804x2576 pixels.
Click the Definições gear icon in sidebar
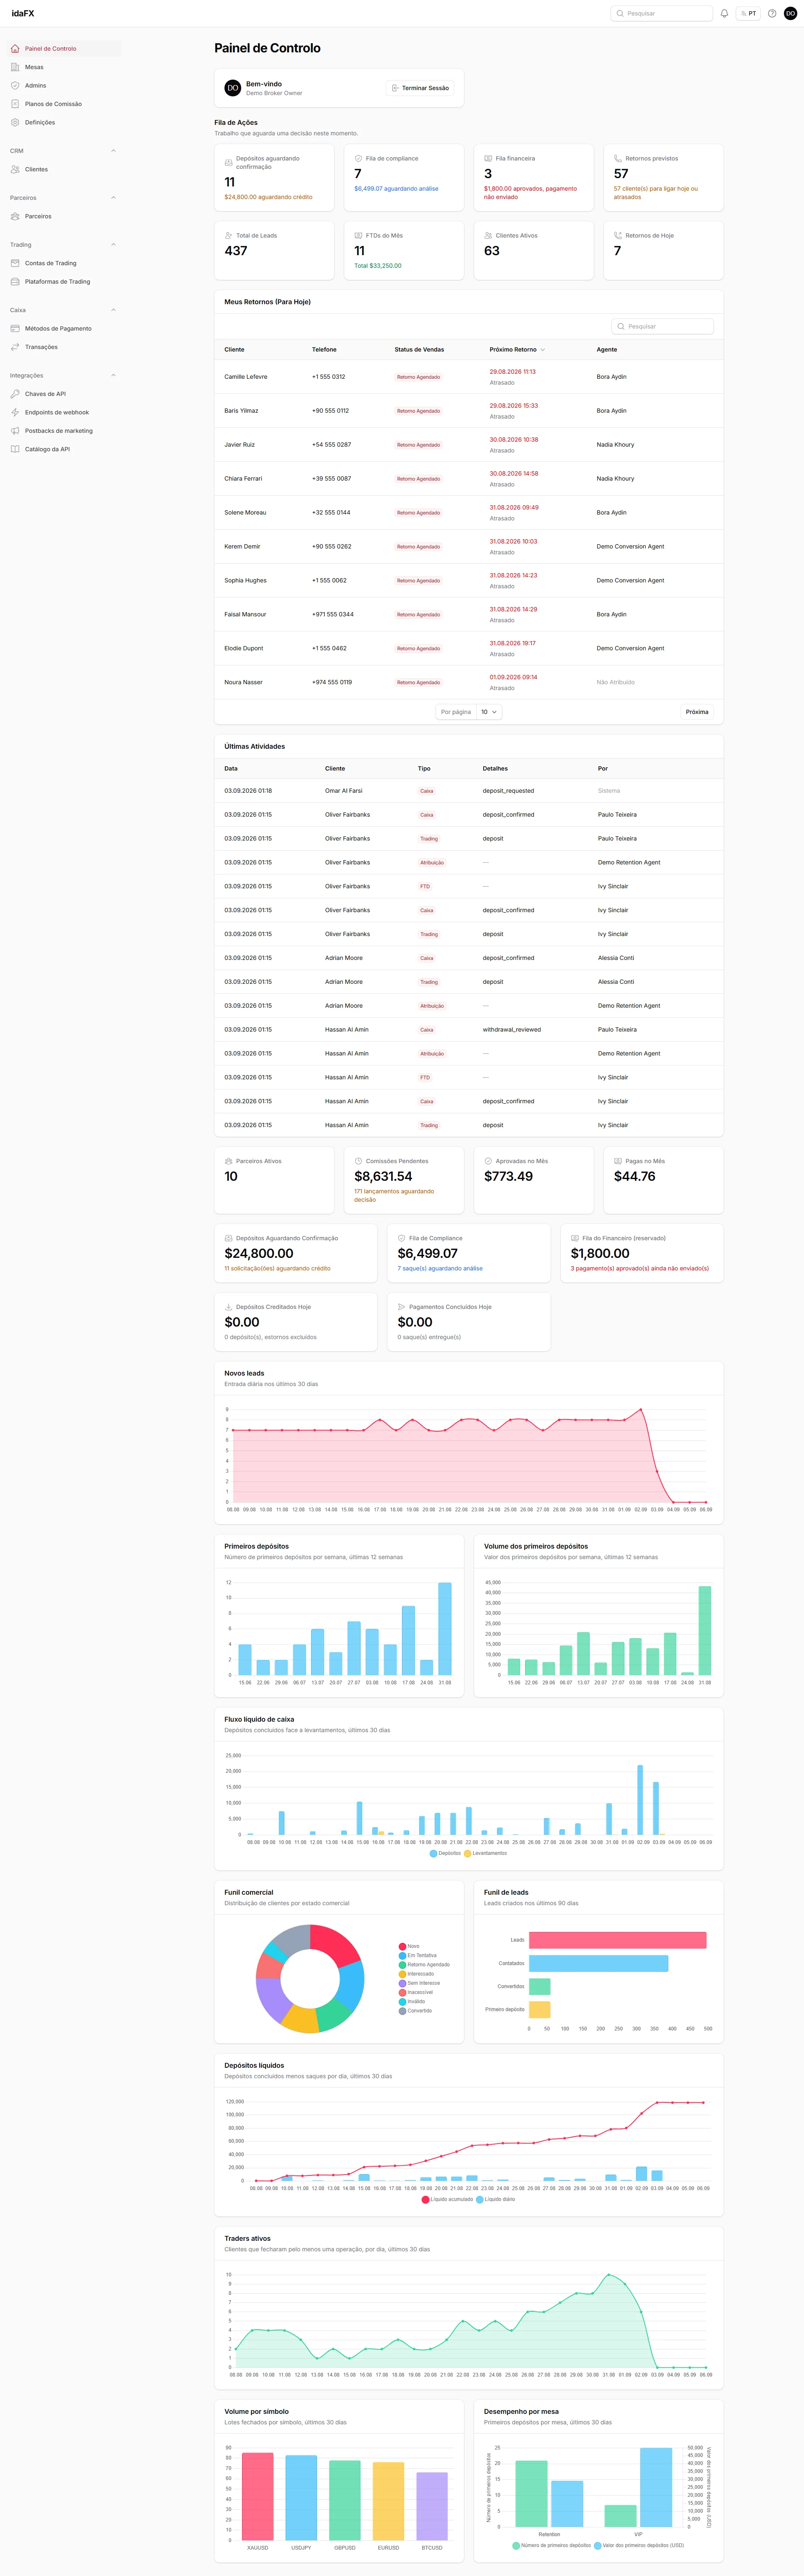pos(15,122)
